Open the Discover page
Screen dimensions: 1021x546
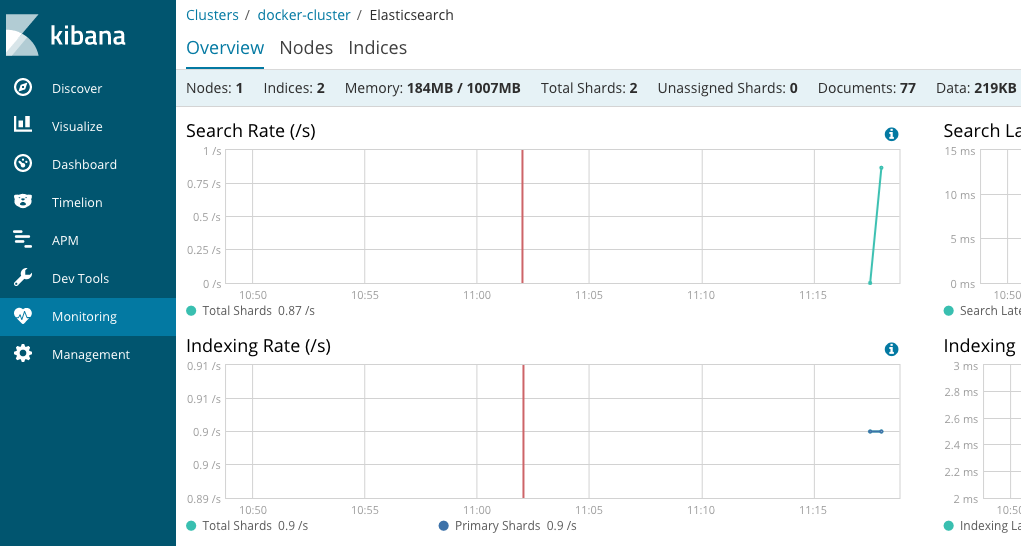(x=88, y=88)
